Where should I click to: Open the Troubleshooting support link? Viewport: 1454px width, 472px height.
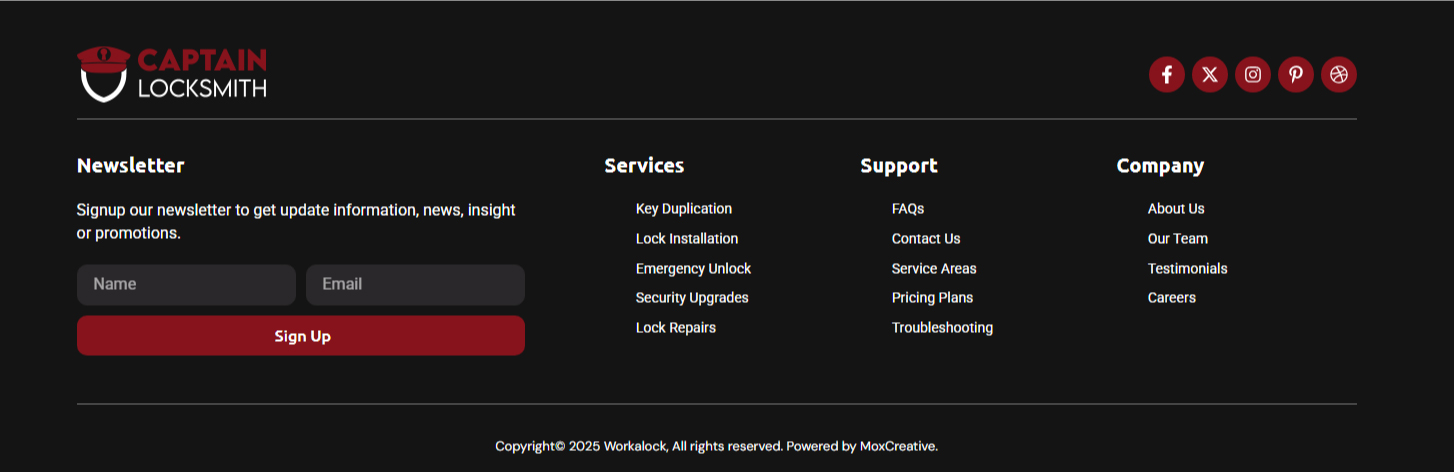click(x=942, y=328)
